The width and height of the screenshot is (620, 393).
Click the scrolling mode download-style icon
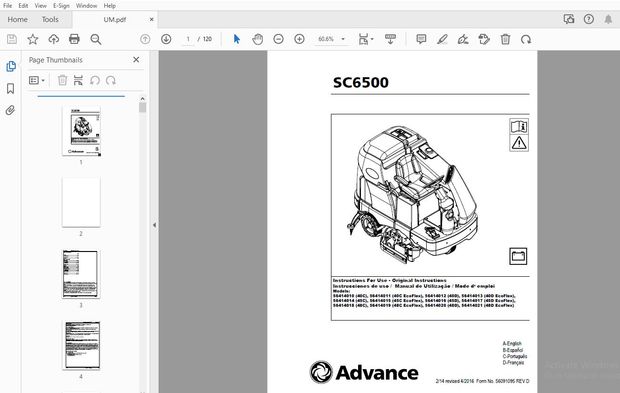coord(390,39)
